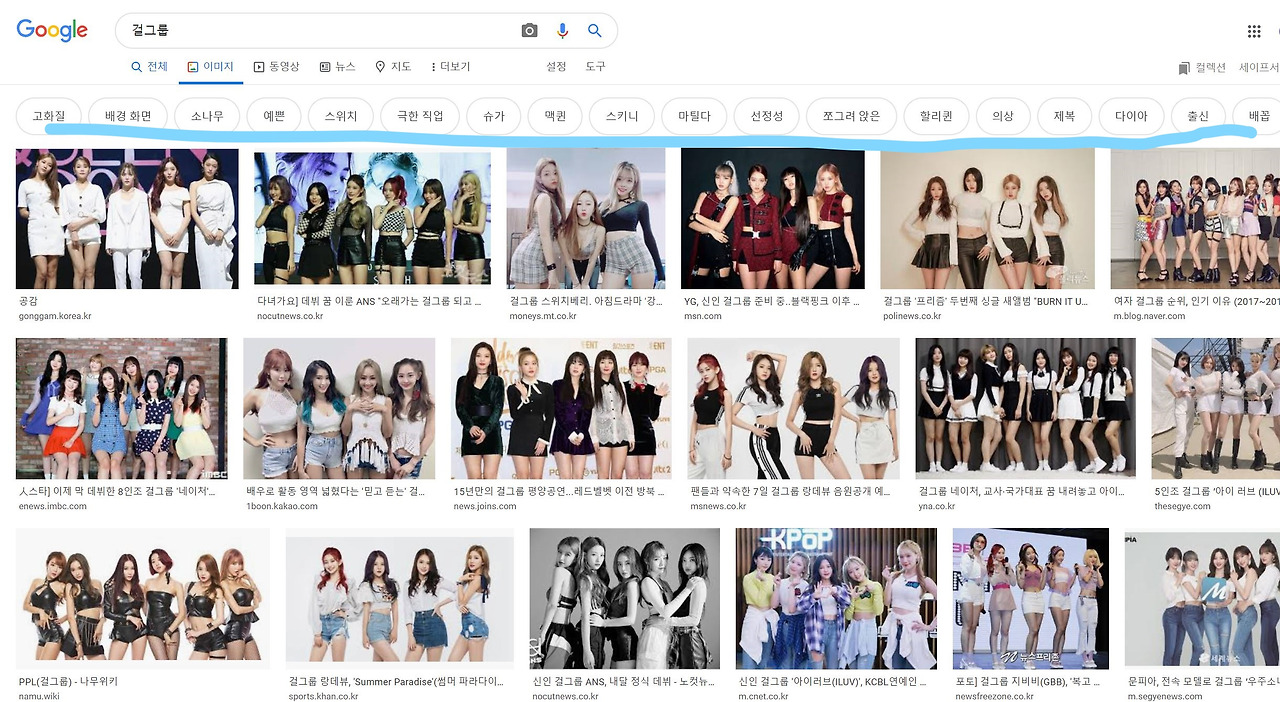This screenshot has width=1280, height=702.
Task: Click inside the 걸그룹 search field
Action: coord(300,31)
